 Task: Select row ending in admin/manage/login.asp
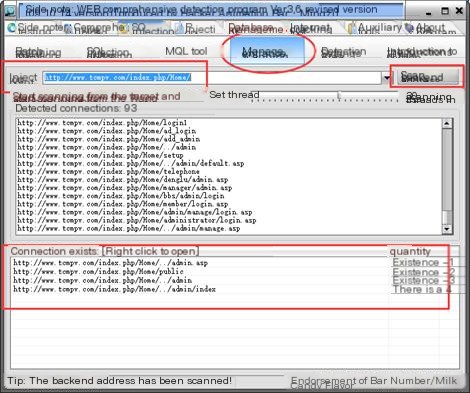pos(135,212)
